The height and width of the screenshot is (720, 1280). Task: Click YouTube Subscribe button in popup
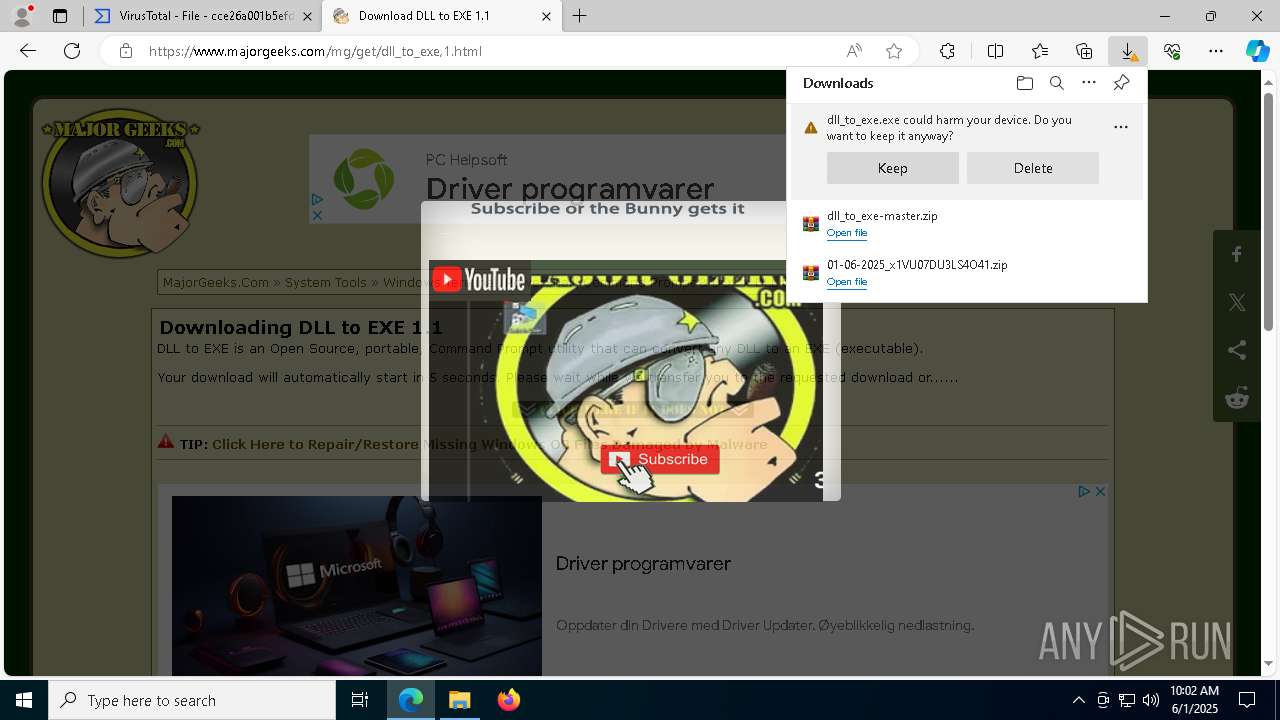(660, 460)
